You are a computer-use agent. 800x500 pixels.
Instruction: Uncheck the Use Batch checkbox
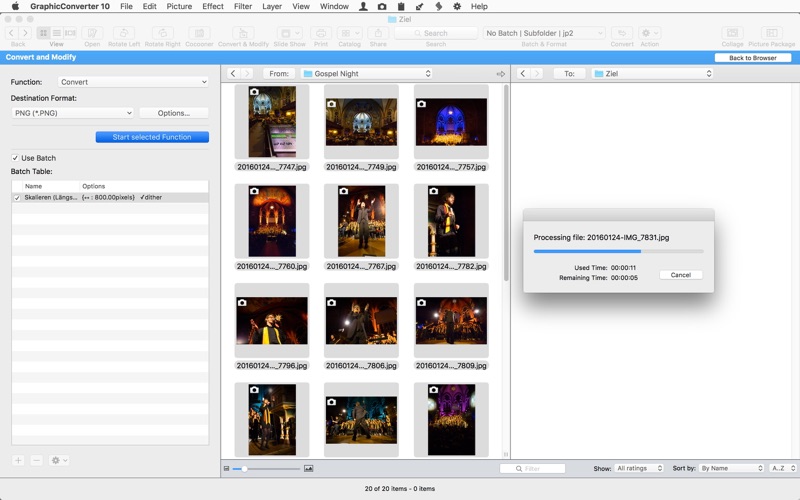coord(15,158)
